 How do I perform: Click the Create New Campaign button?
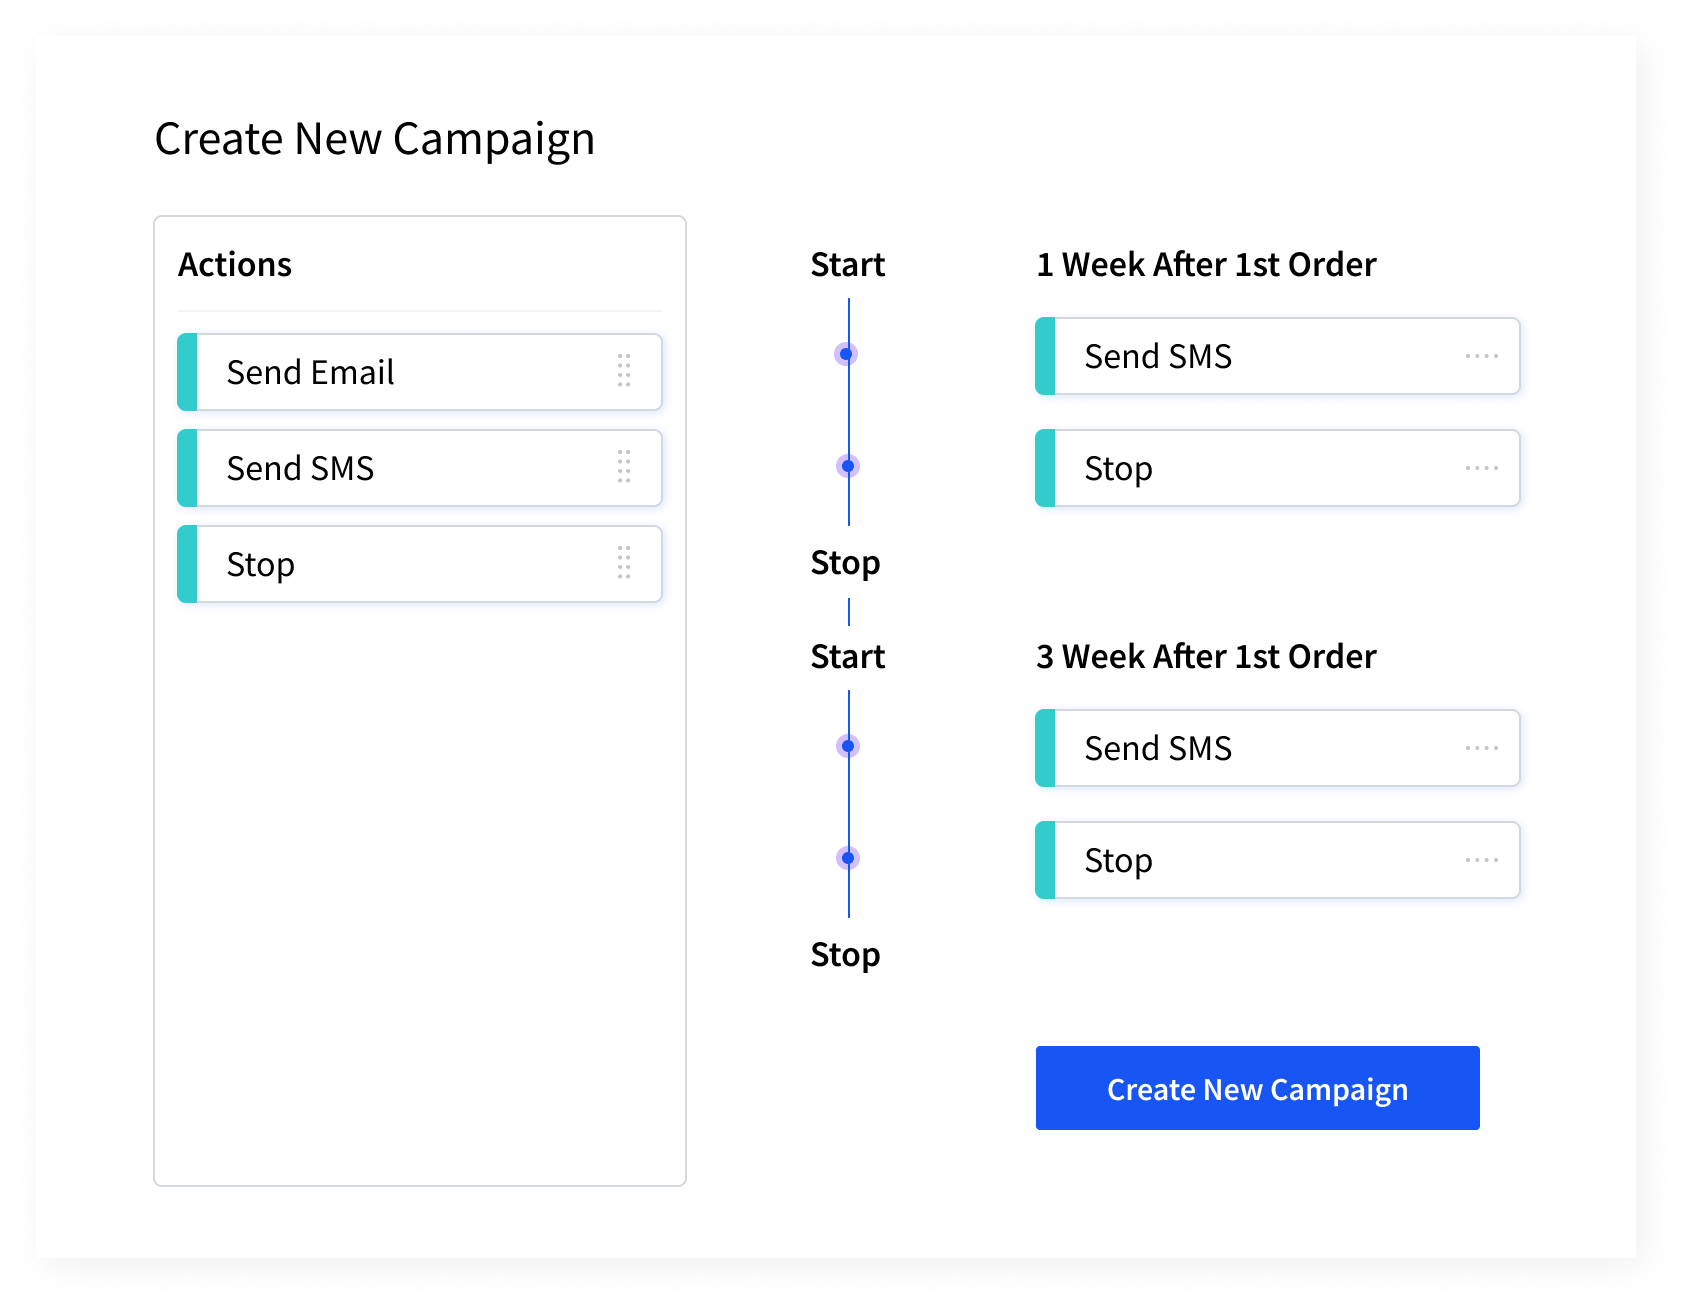[x=1257, y=1088]
